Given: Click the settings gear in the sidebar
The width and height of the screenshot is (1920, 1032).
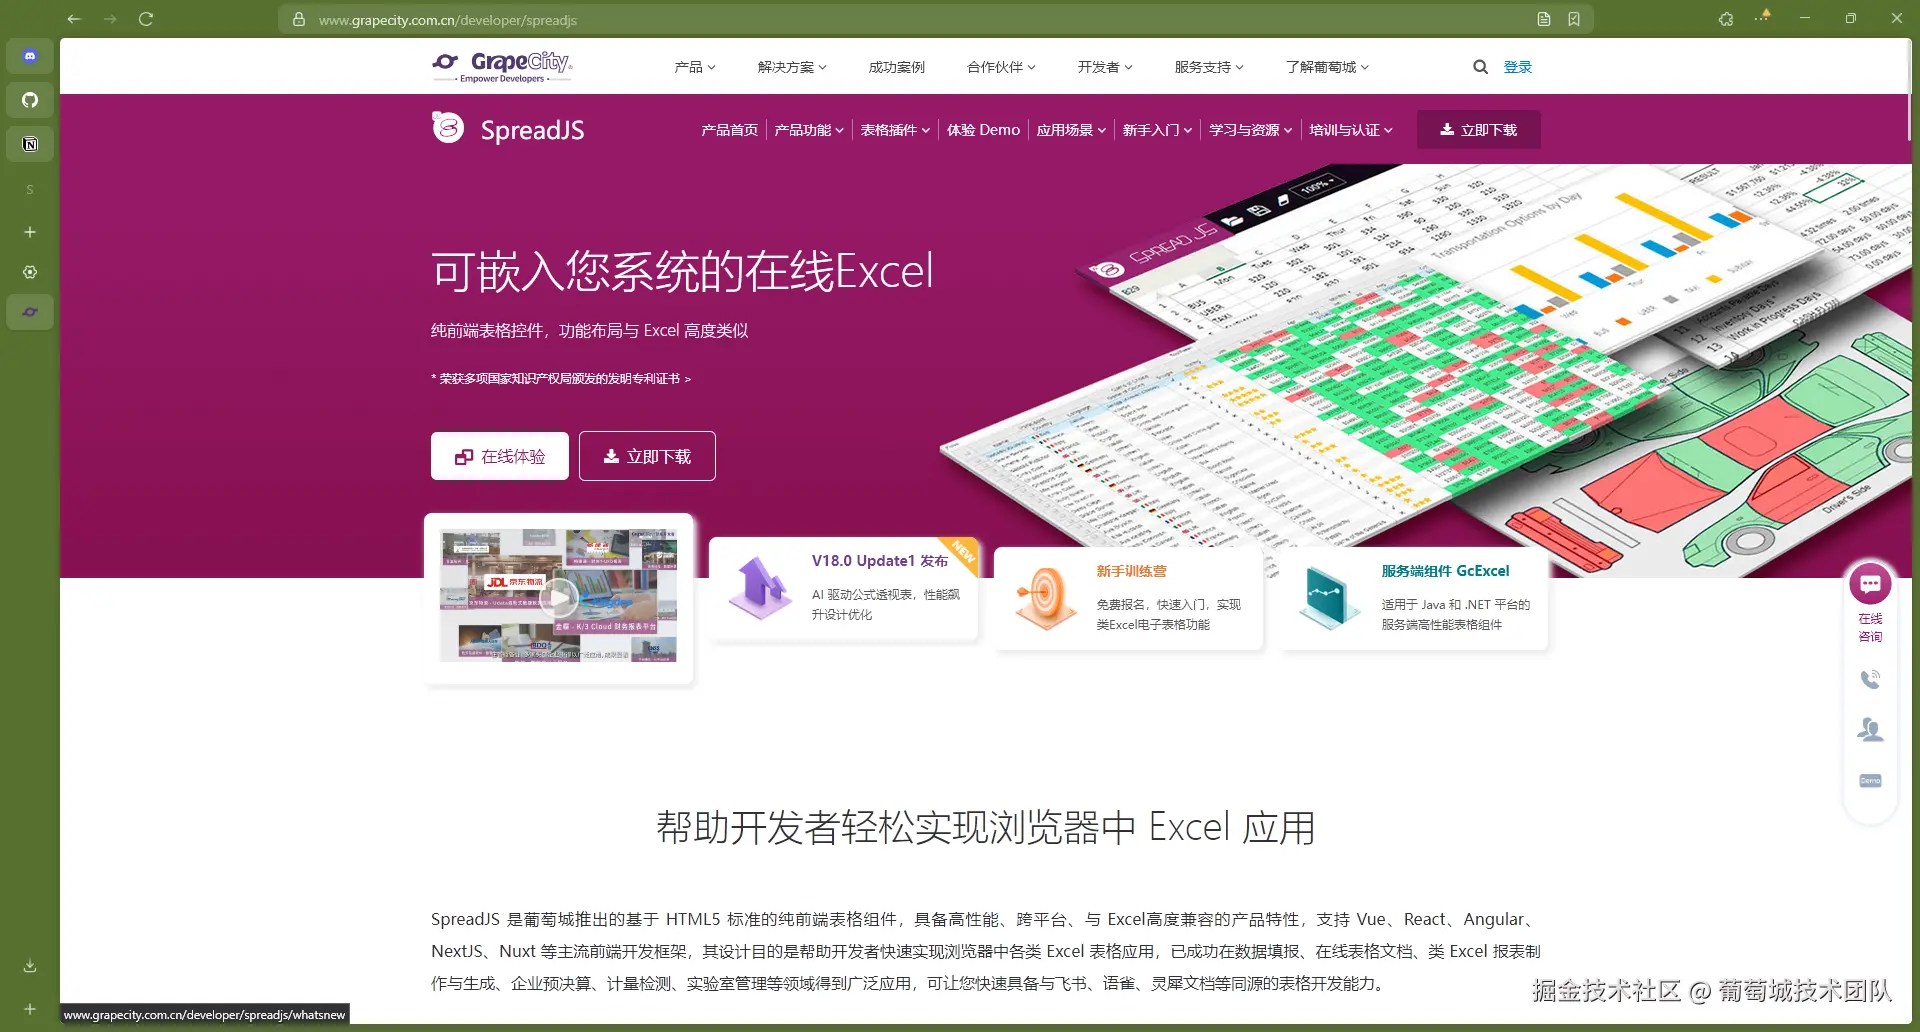Looking at the screenshot, I should pyautogui.click(x=30, y=271).
